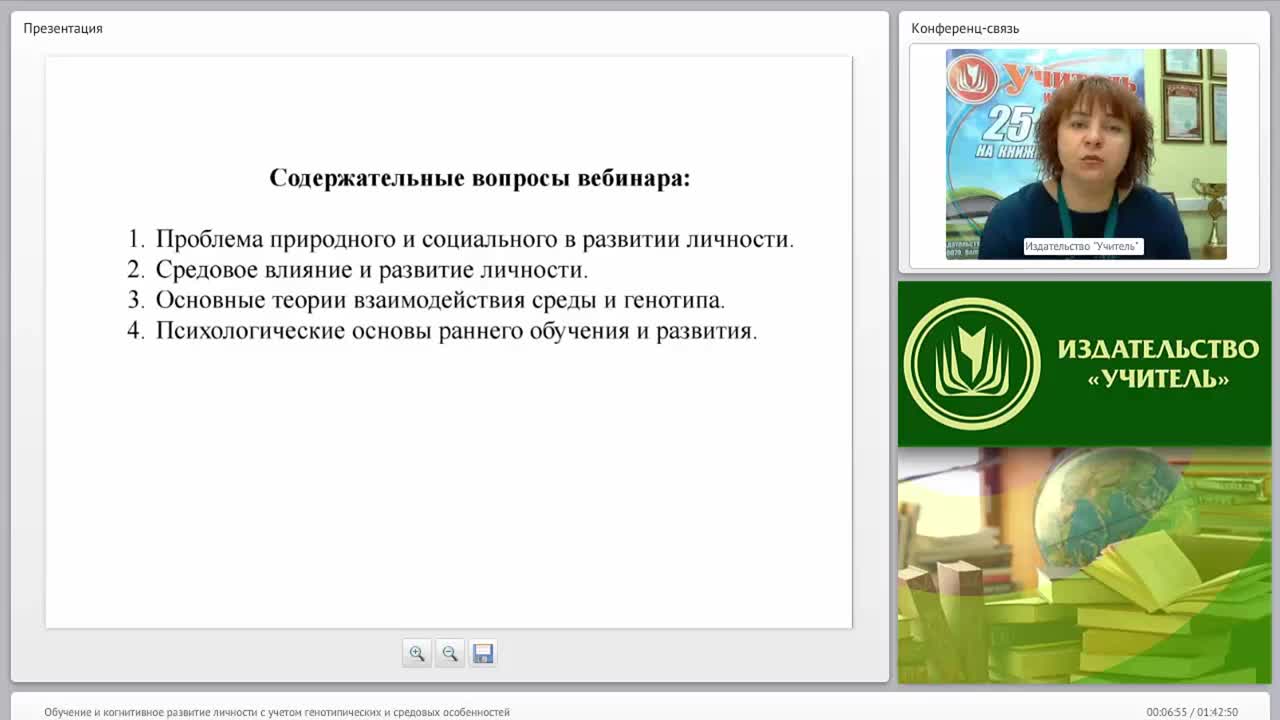Click the Издательство Учитель round logo
Viewport: 1280px width, 720px height.
(972, 364)
